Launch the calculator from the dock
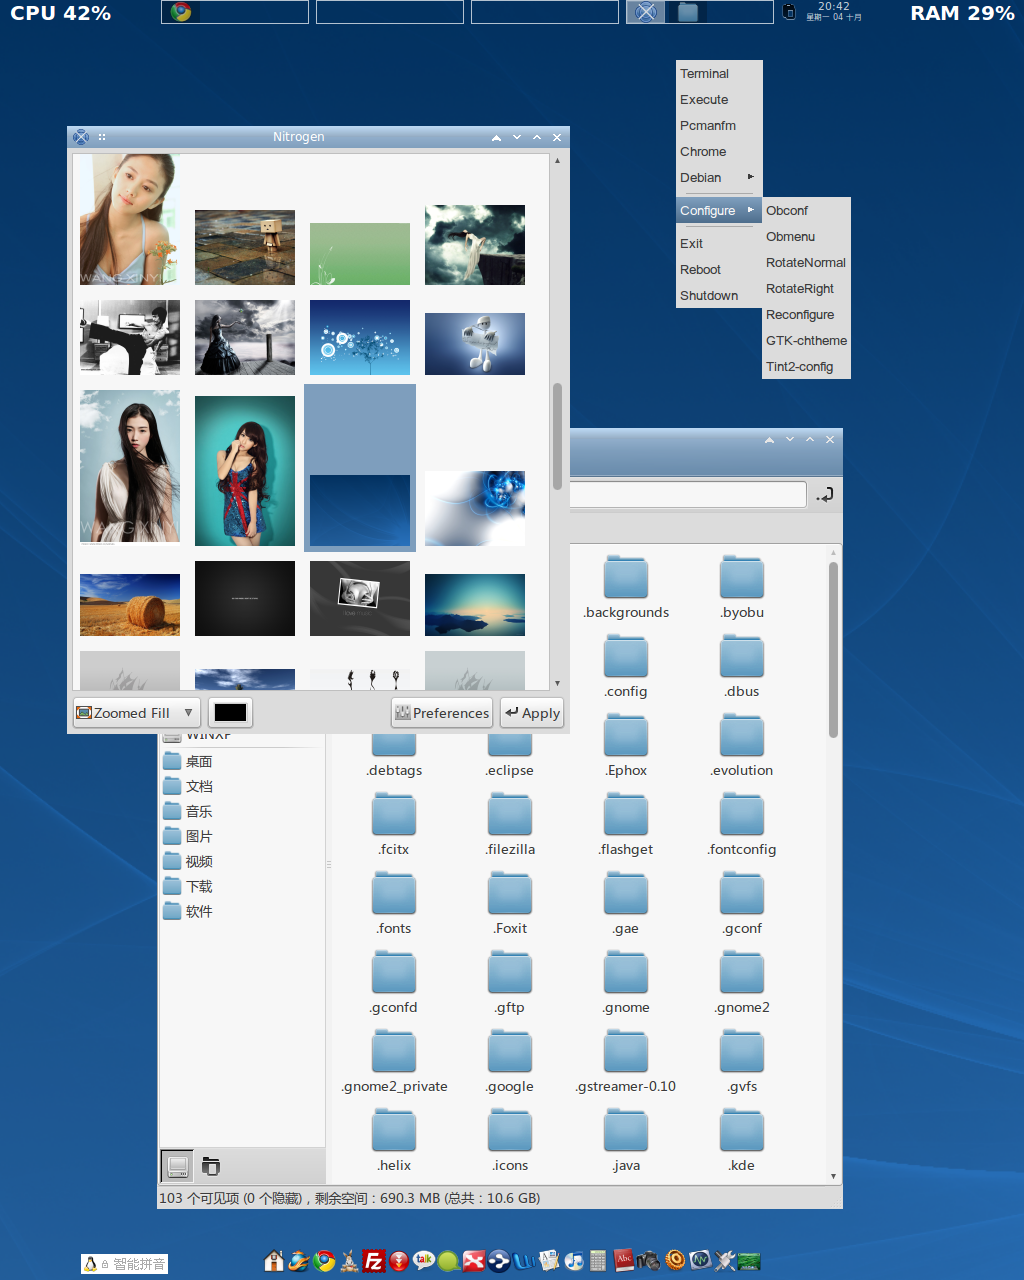 599,1261
